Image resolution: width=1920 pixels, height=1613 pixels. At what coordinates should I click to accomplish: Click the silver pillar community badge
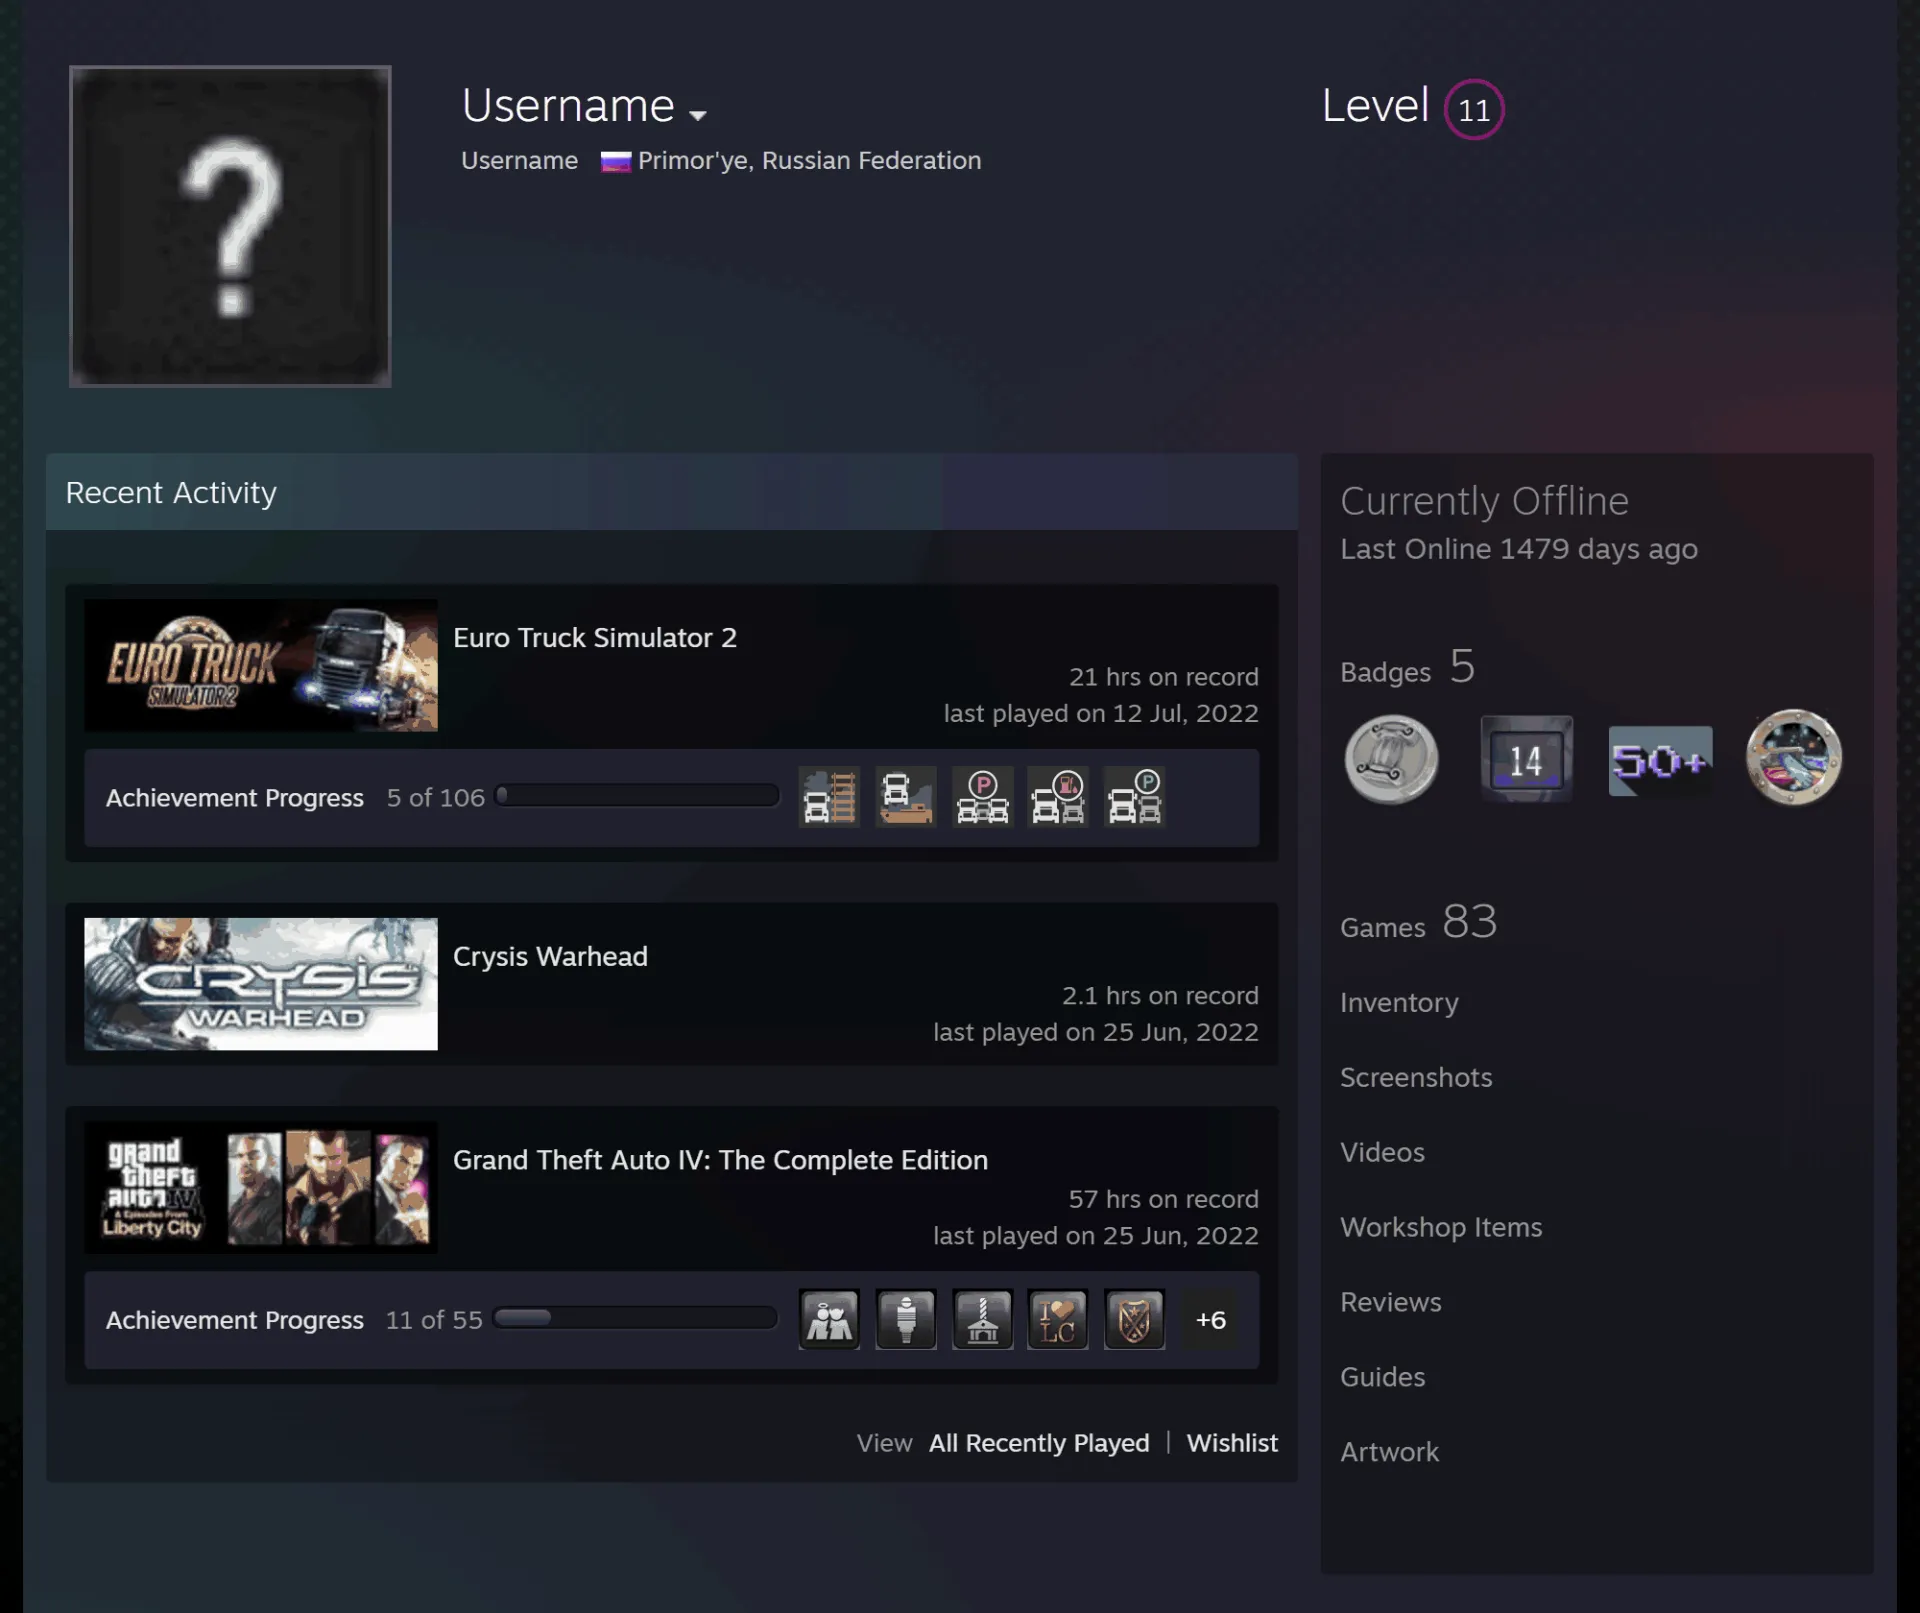[1391, 759]
